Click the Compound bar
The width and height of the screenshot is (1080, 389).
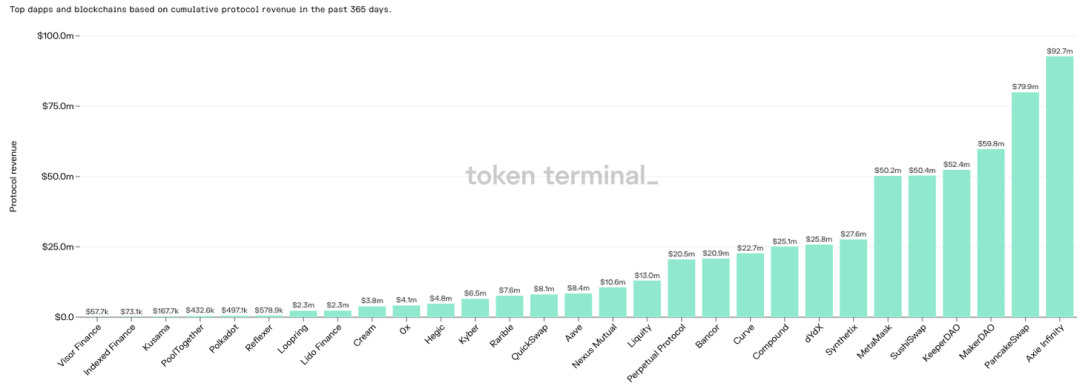(x=785, y=282)
